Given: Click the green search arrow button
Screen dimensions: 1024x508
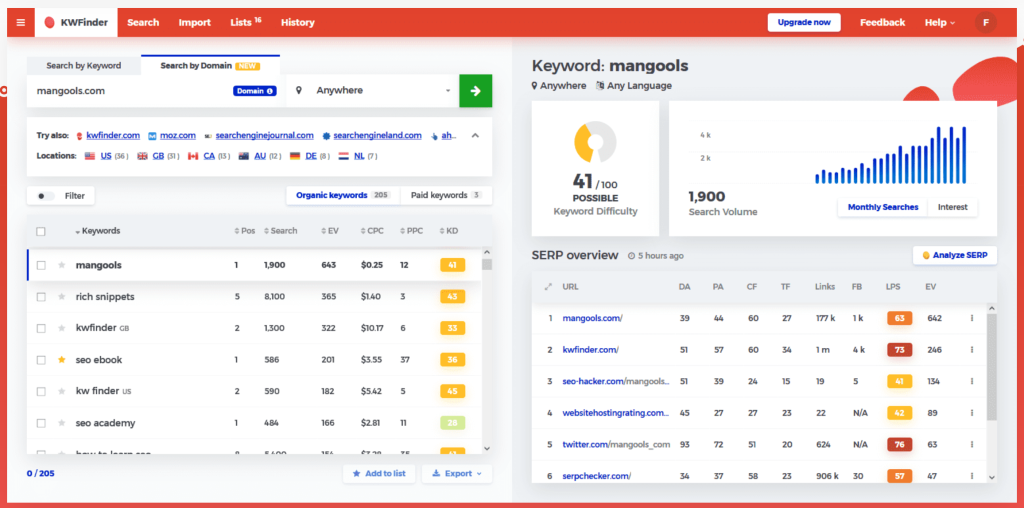Looking at the screenshot, I should tap(475, 90).
